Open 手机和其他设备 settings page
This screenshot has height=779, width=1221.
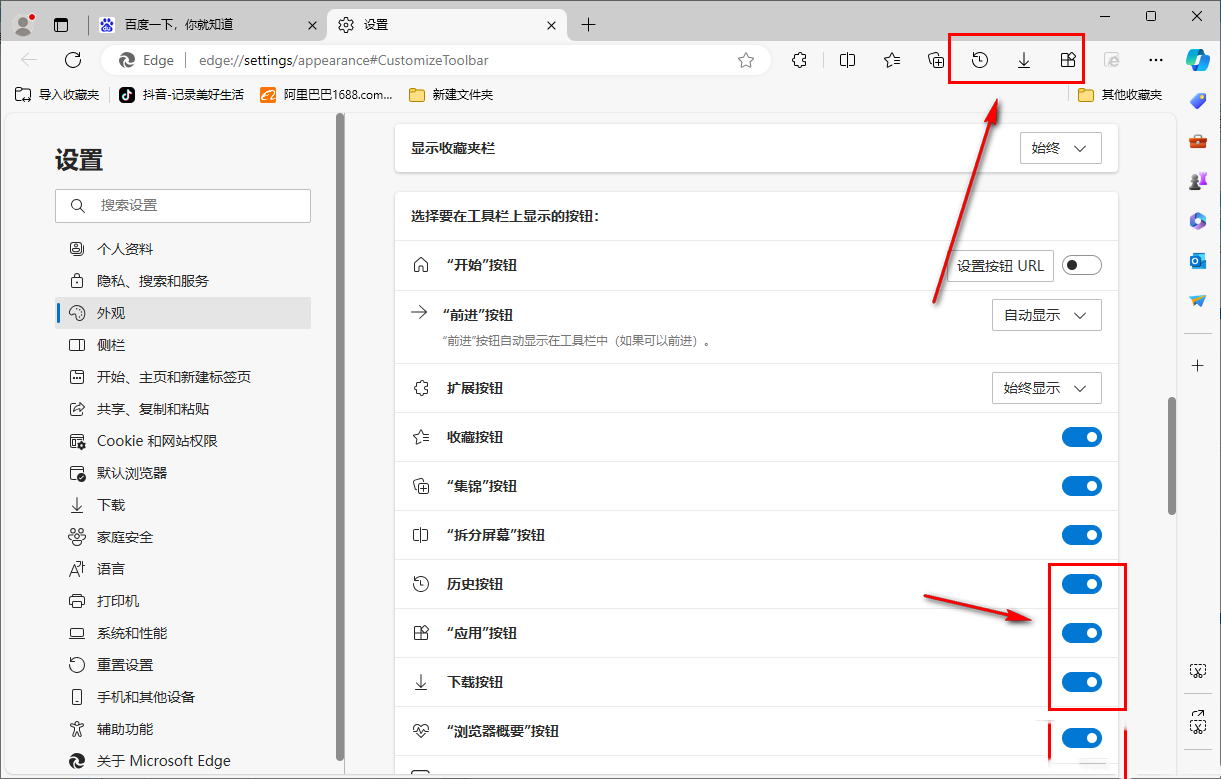coord(183,697)
